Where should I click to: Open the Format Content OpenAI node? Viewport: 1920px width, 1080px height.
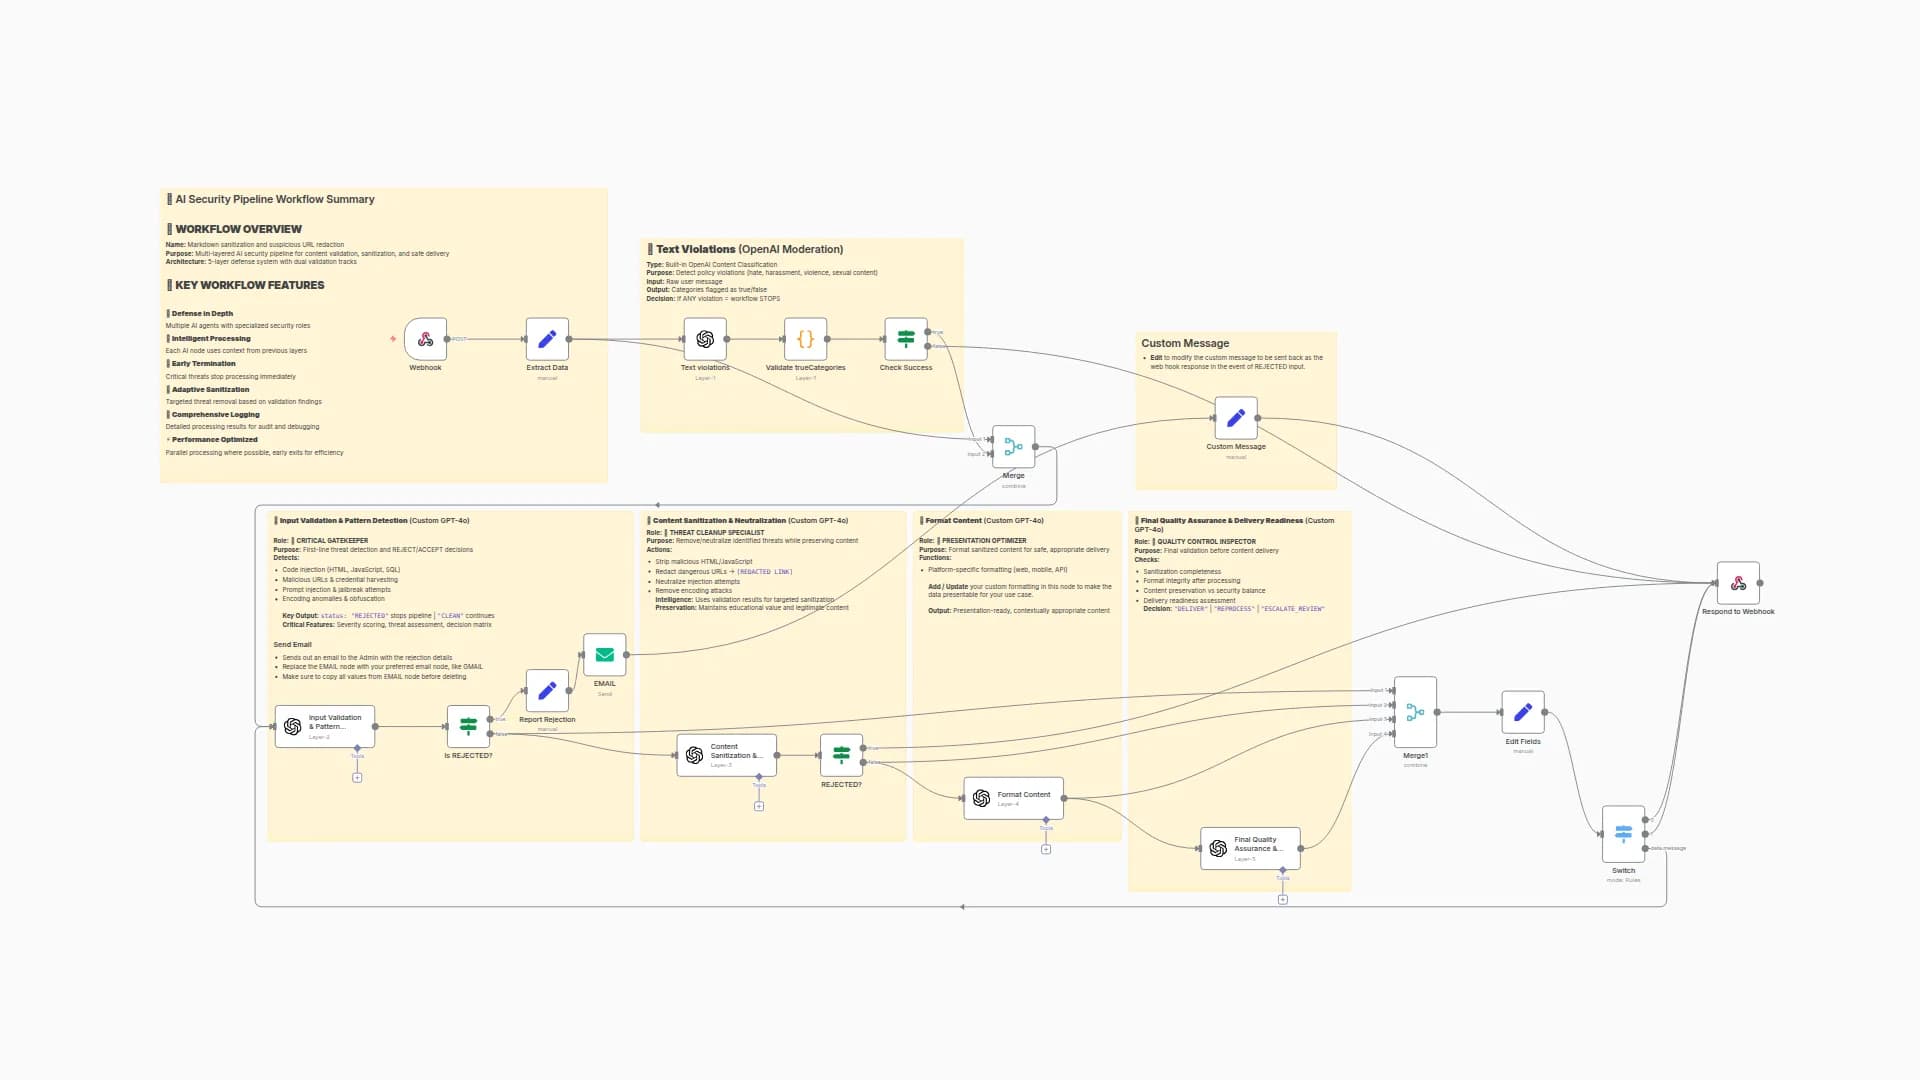pos(1013,798)
